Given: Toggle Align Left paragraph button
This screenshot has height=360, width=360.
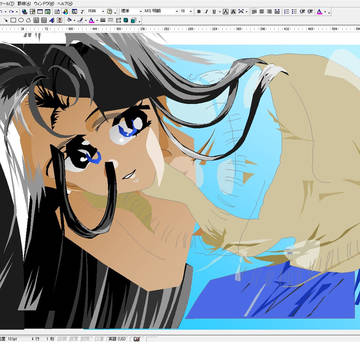Looking at the screenshot, I should tap(254, 12).
